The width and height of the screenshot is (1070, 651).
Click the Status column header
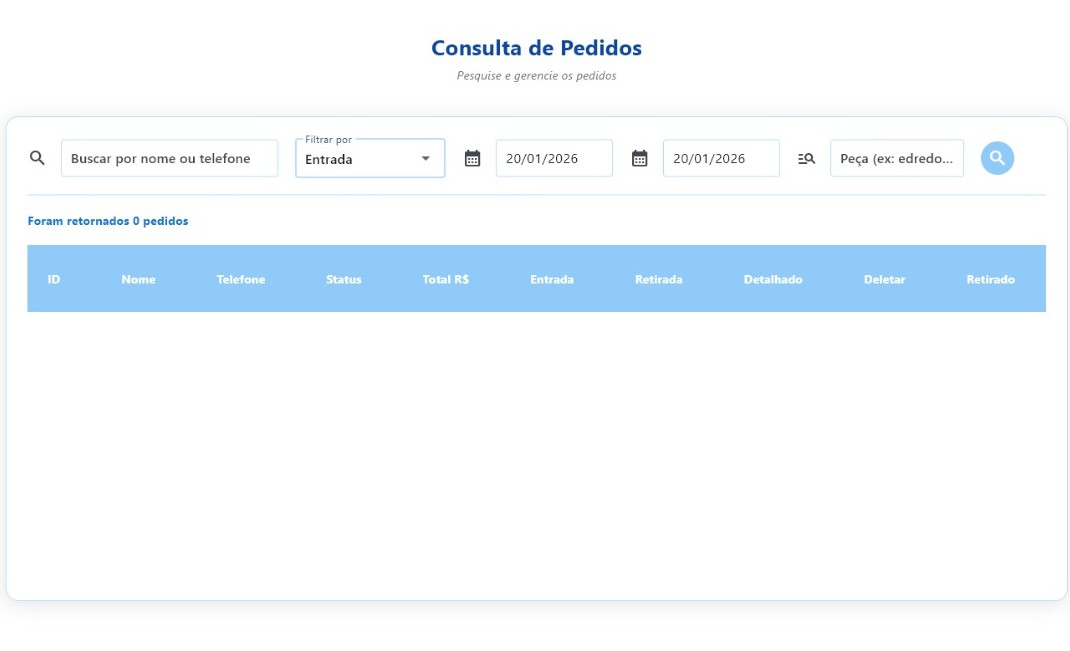[x=344, y=279]
